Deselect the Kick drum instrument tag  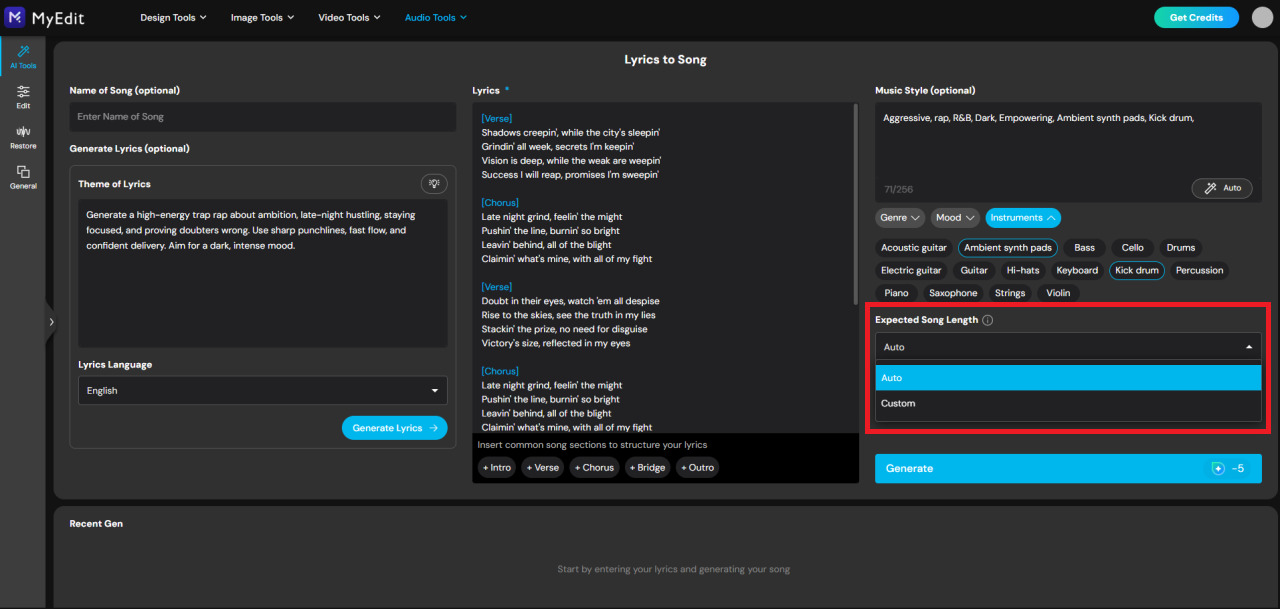click(x=1136, y=270)
